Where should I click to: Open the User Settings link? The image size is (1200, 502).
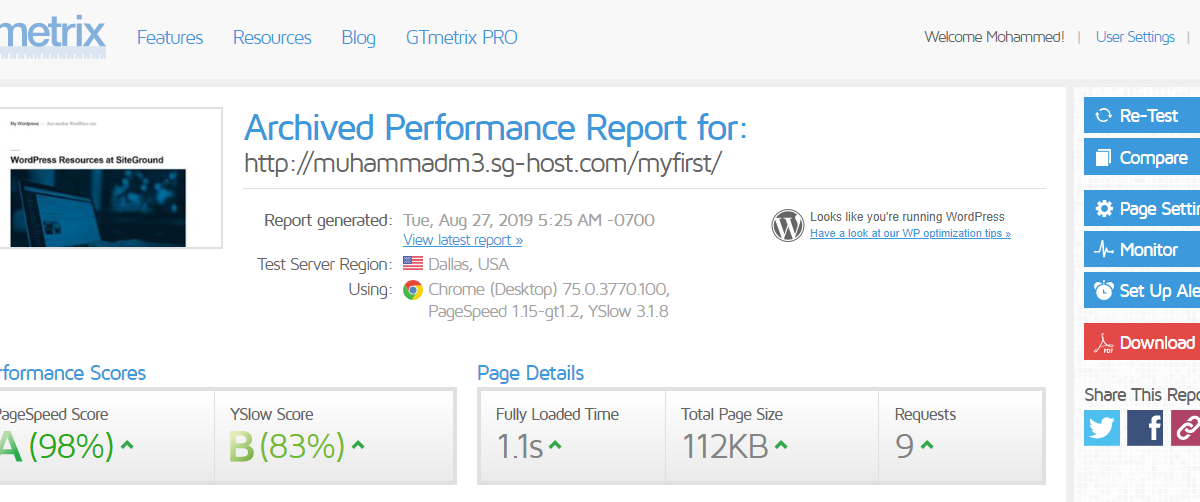[x=1135, y=37]
